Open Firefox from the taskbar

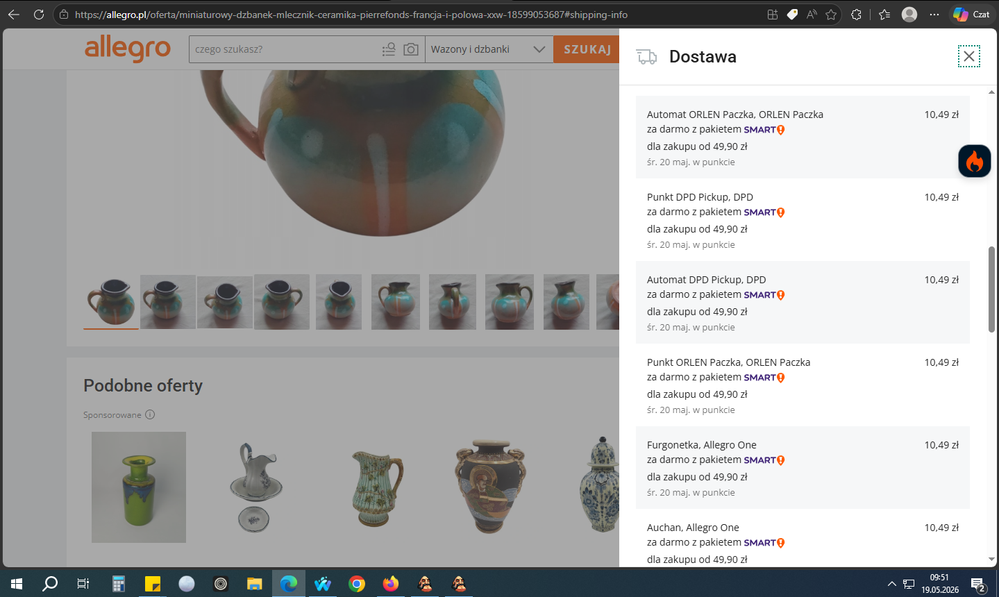point(391,583)
